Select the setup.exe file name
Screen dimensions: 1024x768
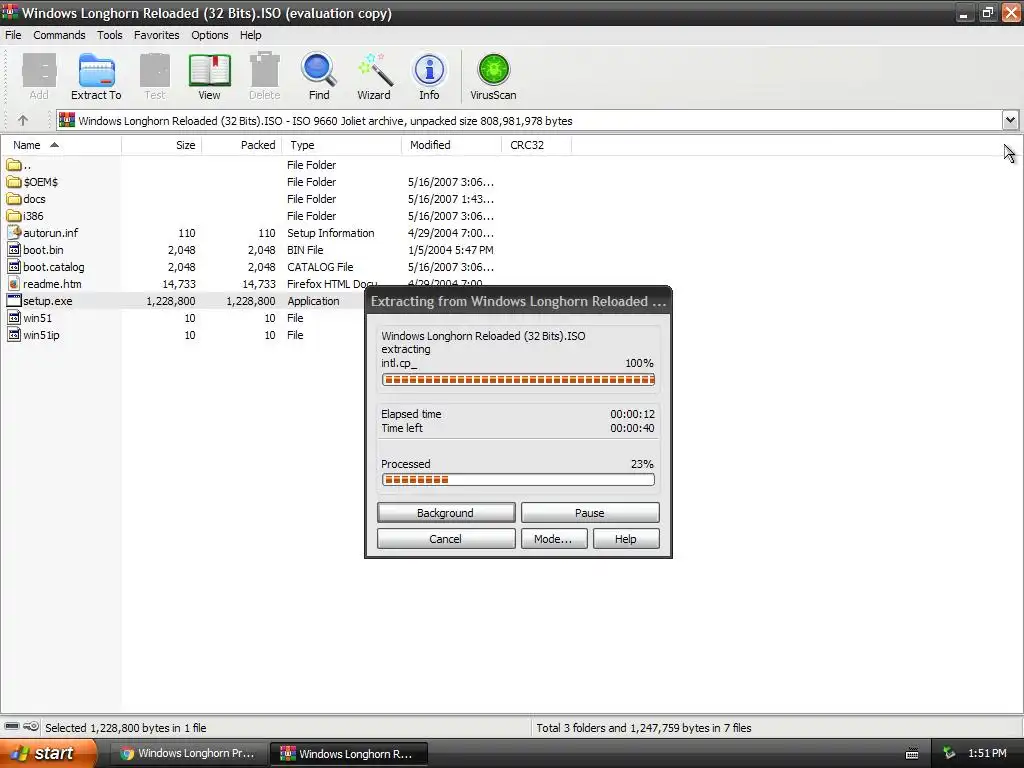tap(48, 301)
